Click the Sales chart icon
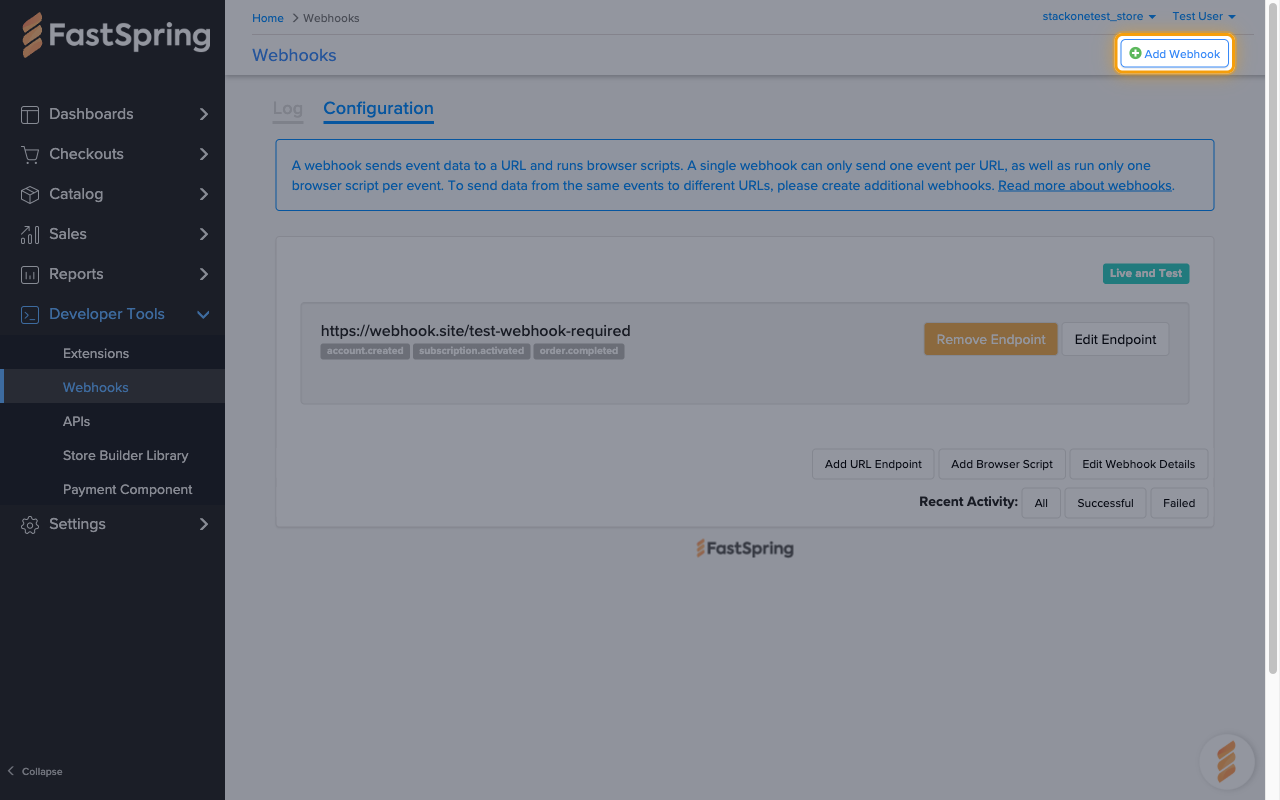This screenshot has height=800, width=1280. point(30,234)
